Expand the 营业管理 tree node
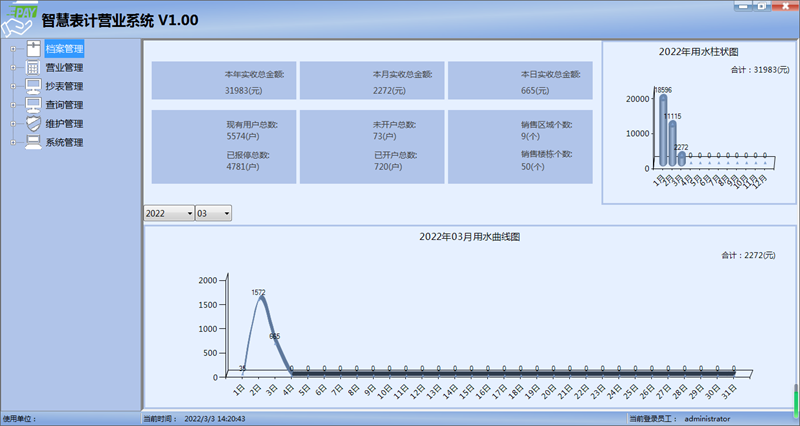Screen dimensions: 800x426 tap(13, 68)
